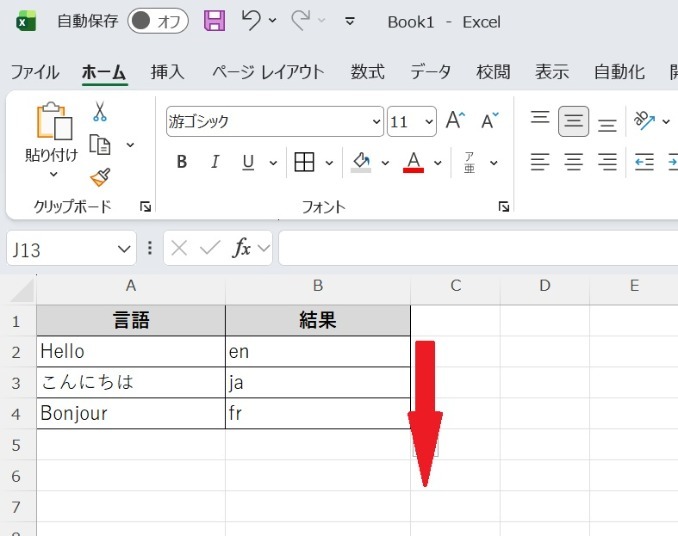Open the Name Box dropdown arrow

(x=124, y=249)
